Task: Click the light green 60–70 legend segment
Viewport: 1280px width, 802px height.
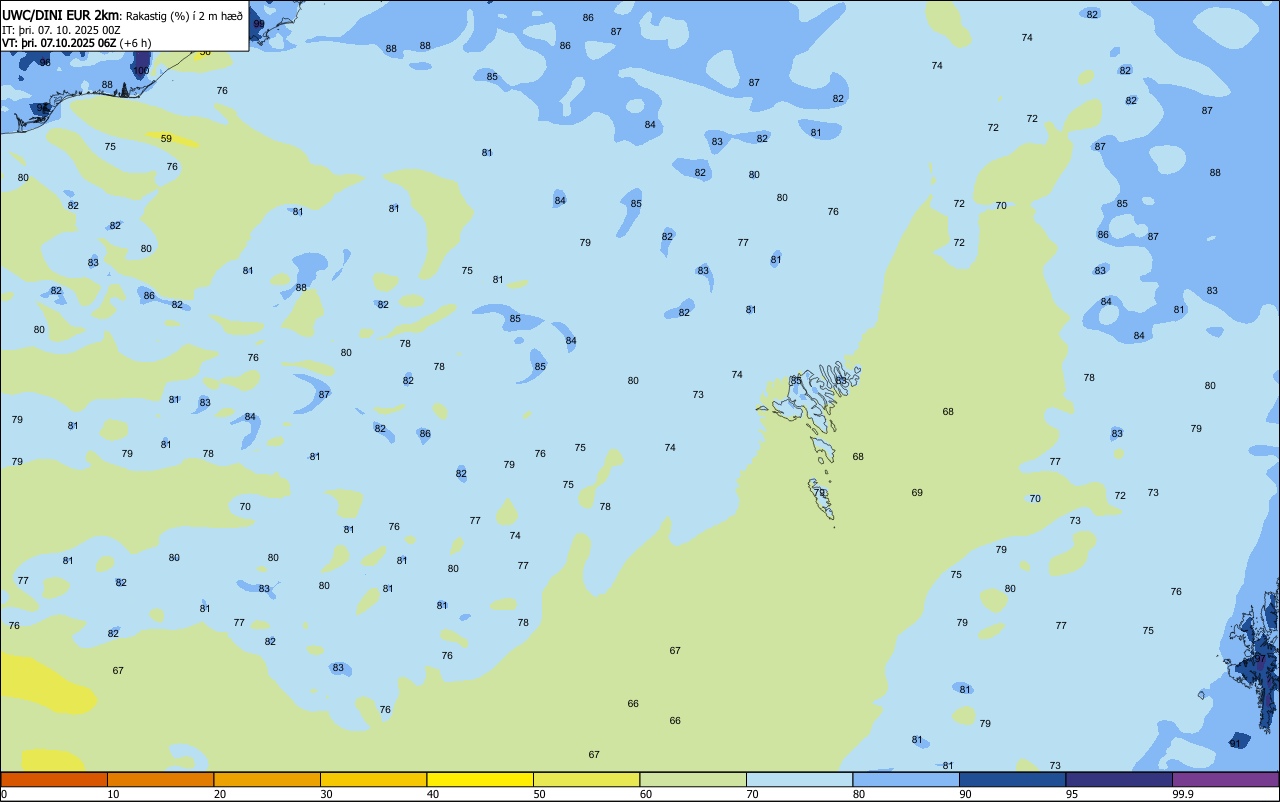Action: click(693, 779)
